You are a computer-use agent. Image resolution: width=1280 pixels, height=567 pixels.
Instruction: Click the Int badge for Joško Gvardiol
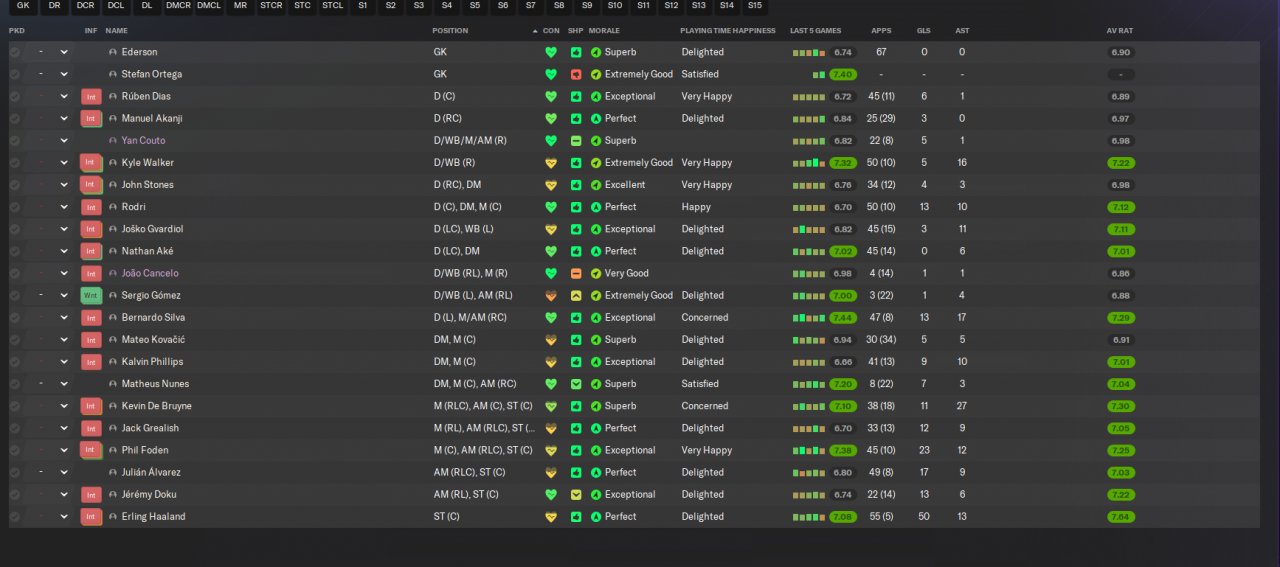91,229
